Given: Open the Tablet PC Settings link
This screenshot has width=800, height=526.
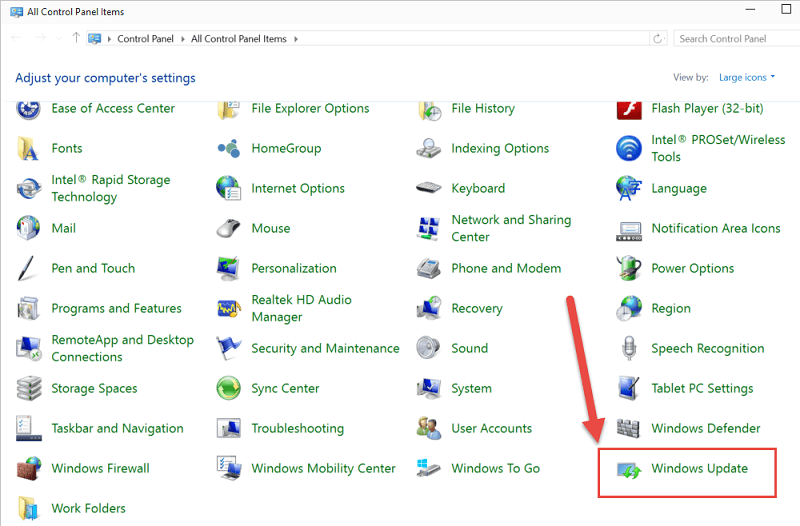Looking at the screenshot, I should (x=702, y=388).
